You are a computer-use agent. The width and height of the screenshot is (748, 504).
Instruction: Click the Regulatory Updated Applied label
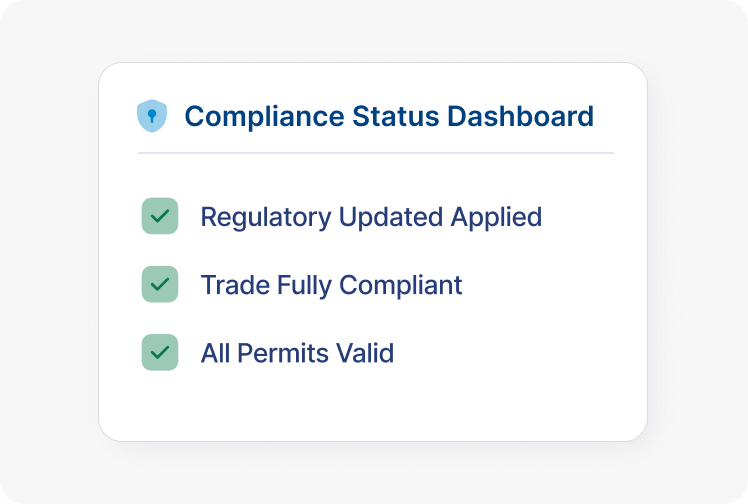point(371,217)
